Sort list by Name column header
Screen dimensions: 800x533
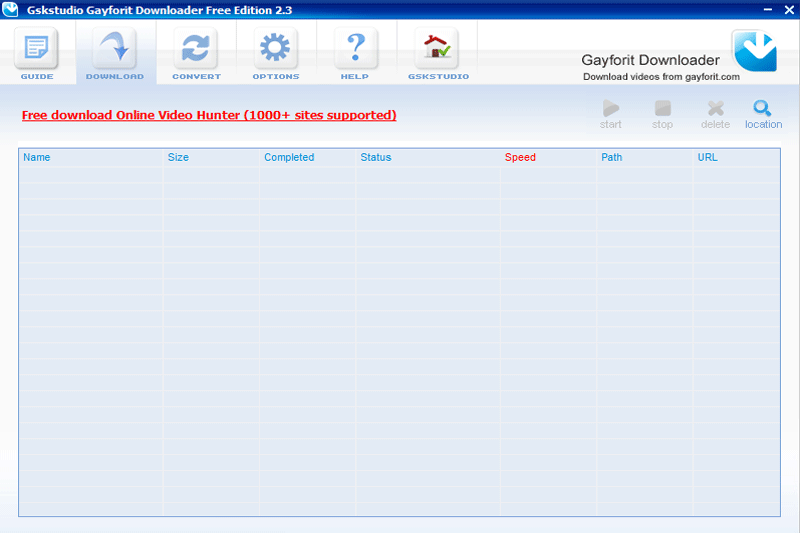tap(37, 157)
